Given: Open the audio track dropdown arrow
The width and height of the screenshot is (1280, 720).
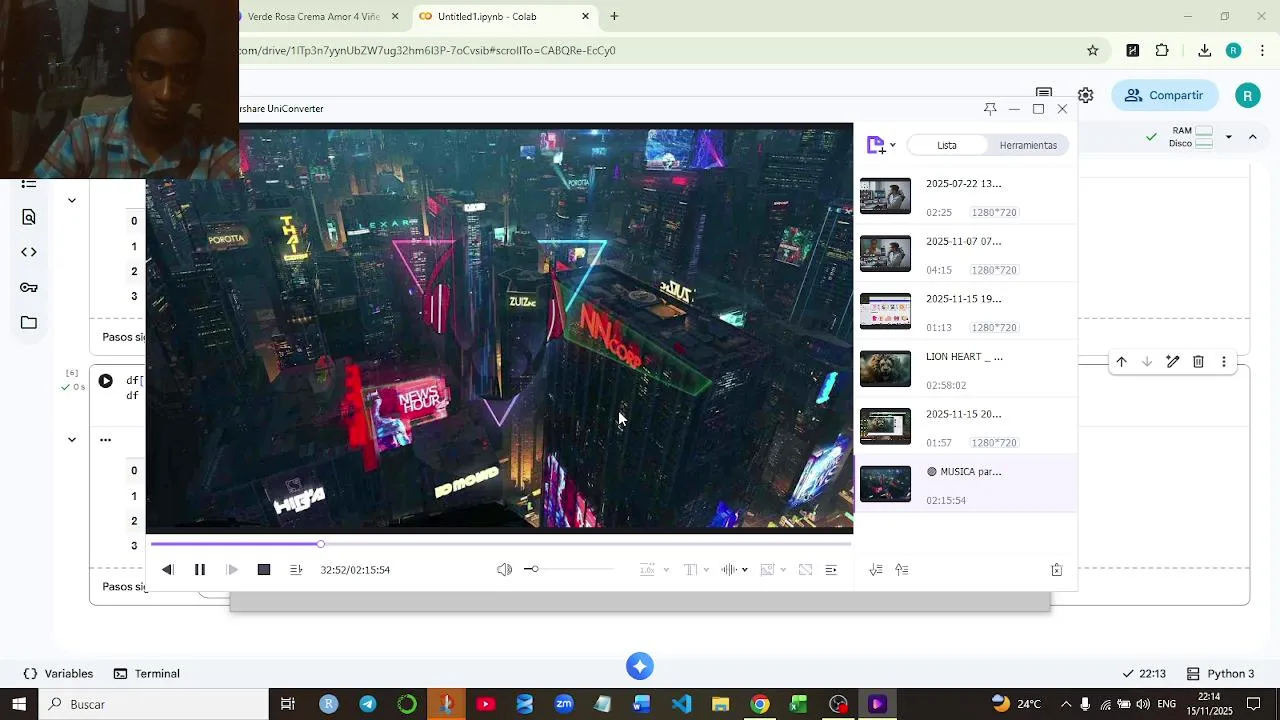Looking at the screenshot, I should coord(744,570).
